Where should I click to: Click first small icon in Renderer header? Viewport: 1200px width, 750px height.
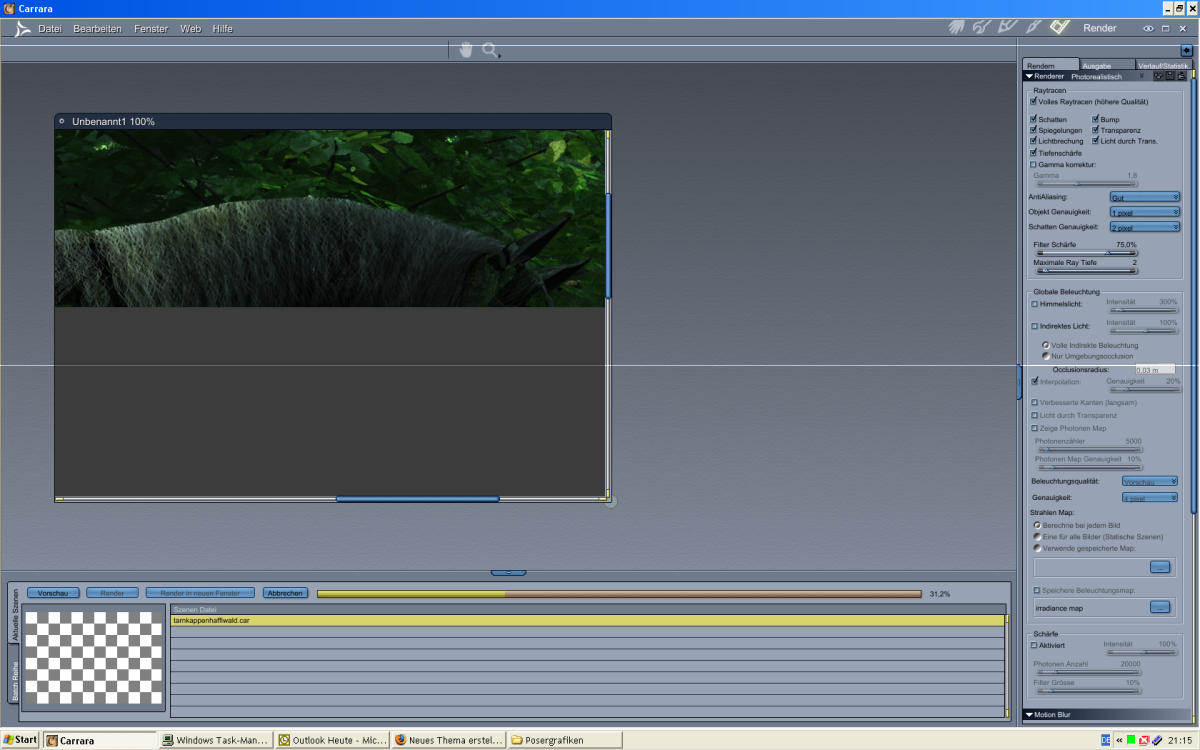[x=1158, y=76]
